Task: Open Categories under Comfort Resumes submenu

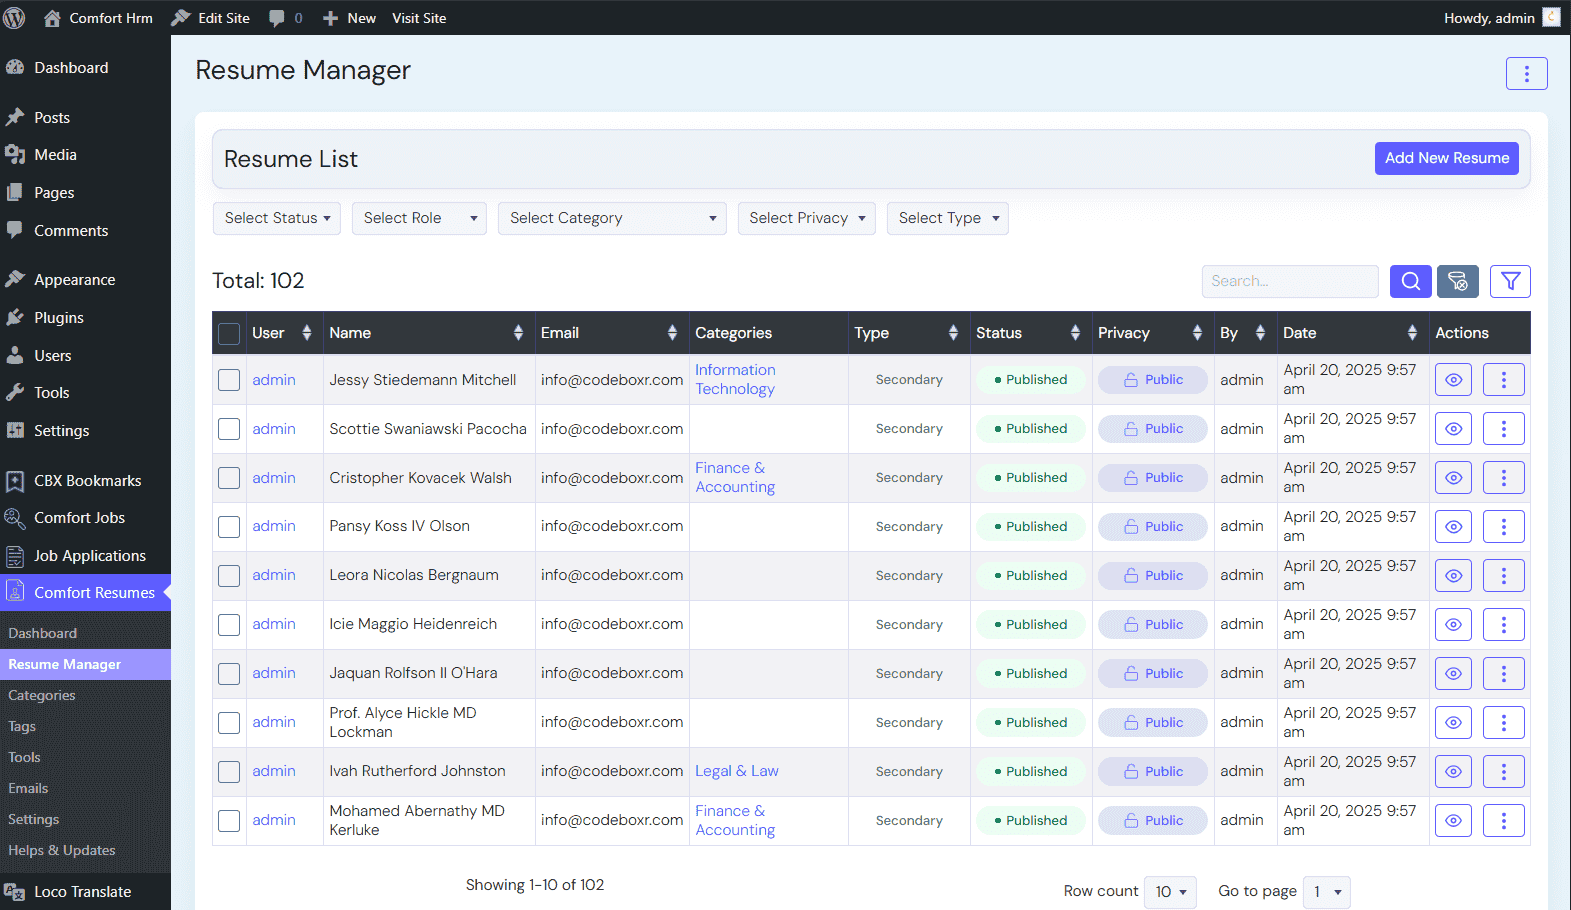Action: click(x=42, y=695)
